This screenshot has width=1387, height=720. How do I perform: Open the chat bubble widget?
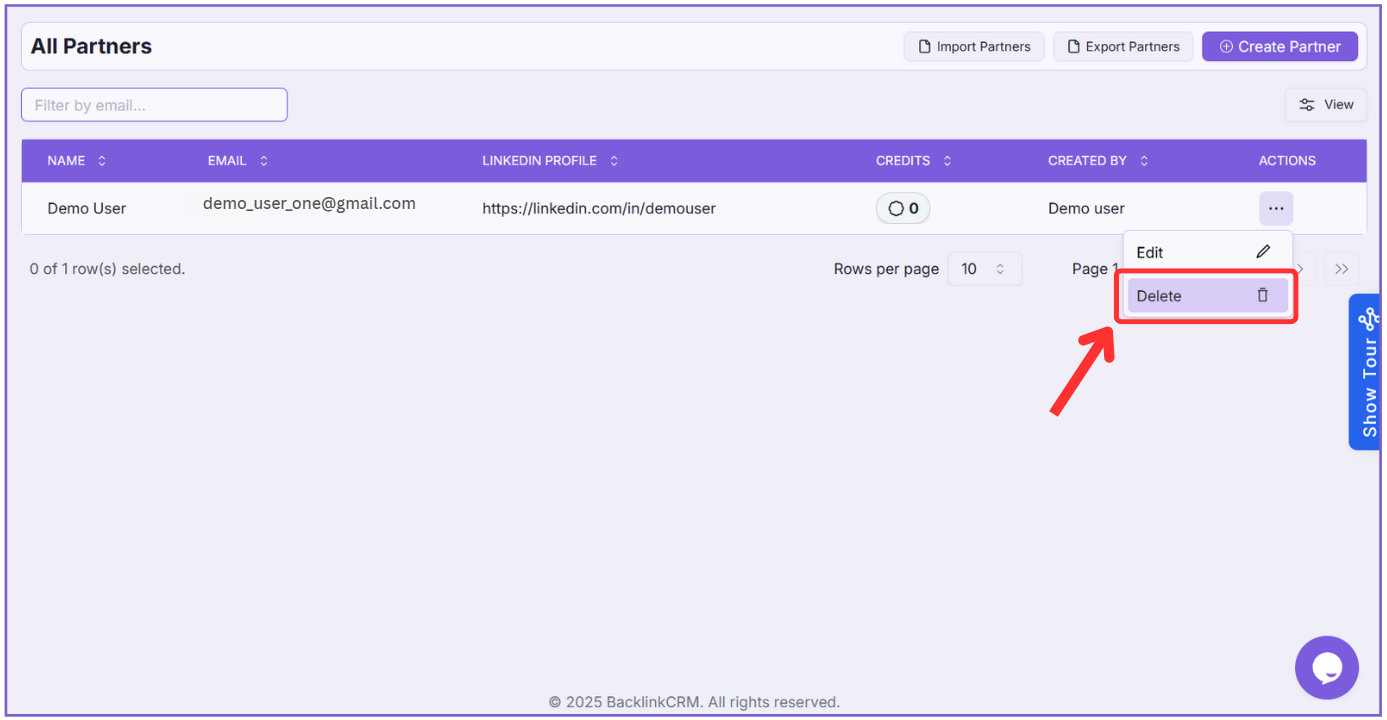(x=1326, y=667)
